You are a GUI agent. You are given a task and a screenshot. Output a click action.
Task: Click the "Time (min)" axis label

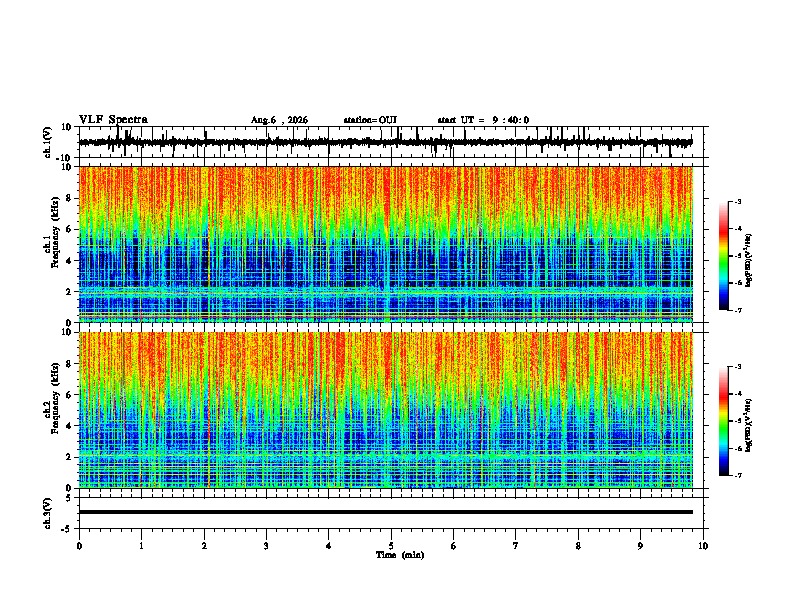tap(400, 555)
